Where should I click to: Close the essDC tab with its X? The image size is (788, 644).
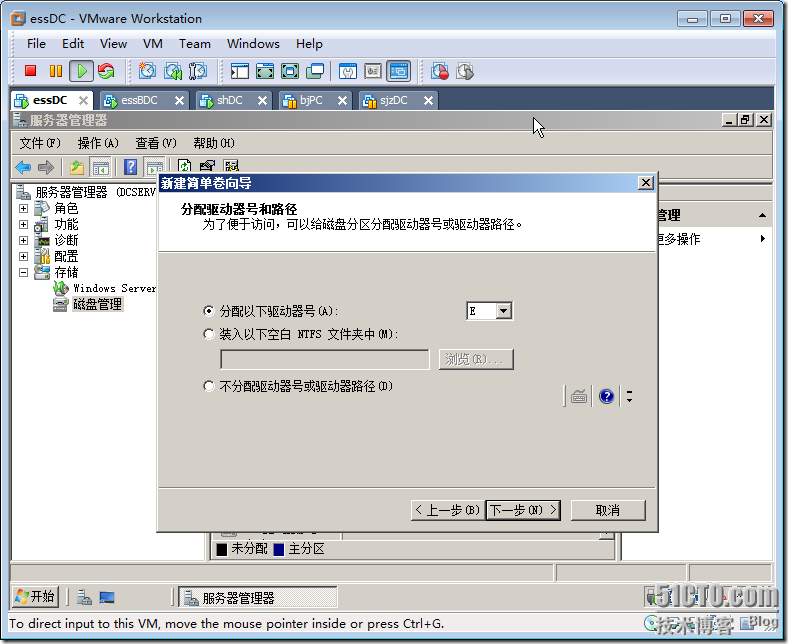pos(83,101)
